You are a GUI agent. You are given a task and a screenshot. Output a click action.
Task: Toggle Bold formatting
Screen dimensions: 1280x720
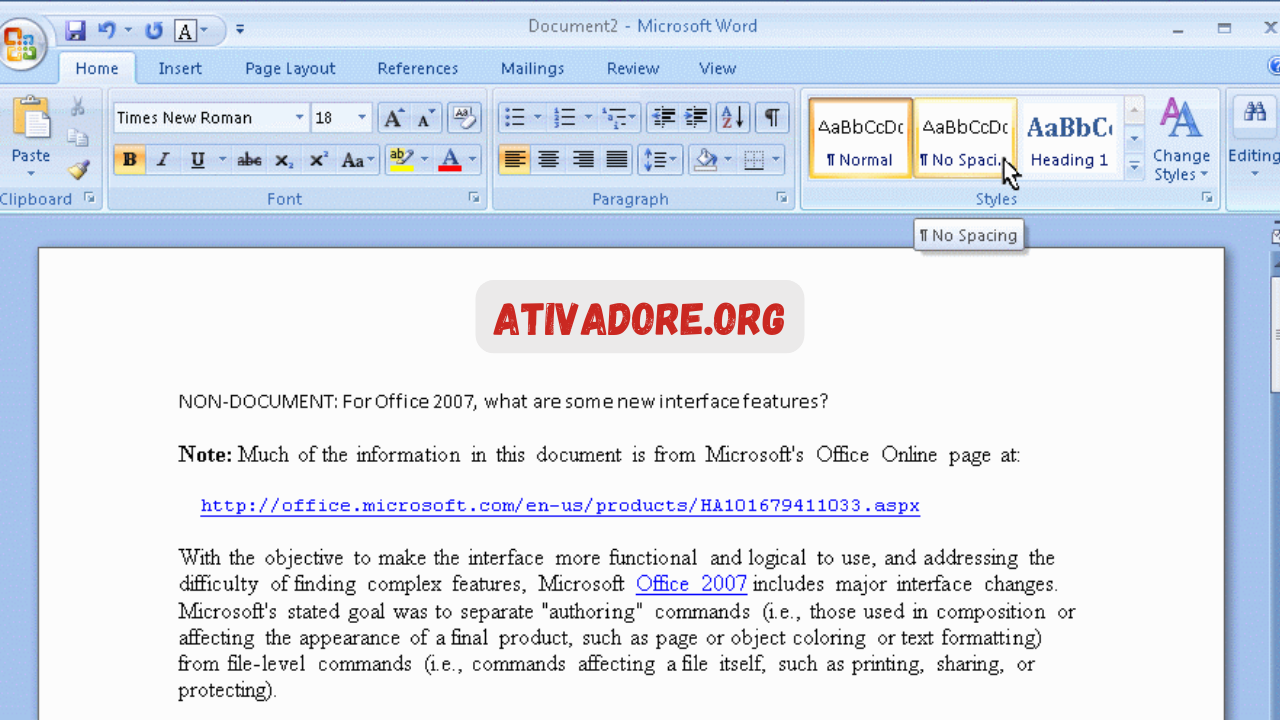coord(129,160)
